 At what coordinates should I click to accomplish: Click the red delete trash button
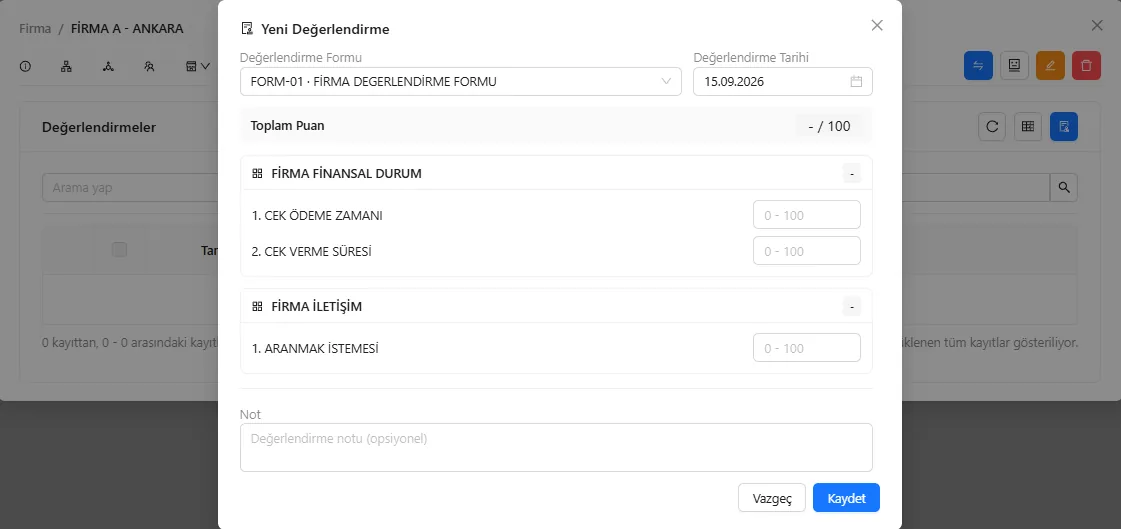pyautogui.click(x=1086, y=66)
